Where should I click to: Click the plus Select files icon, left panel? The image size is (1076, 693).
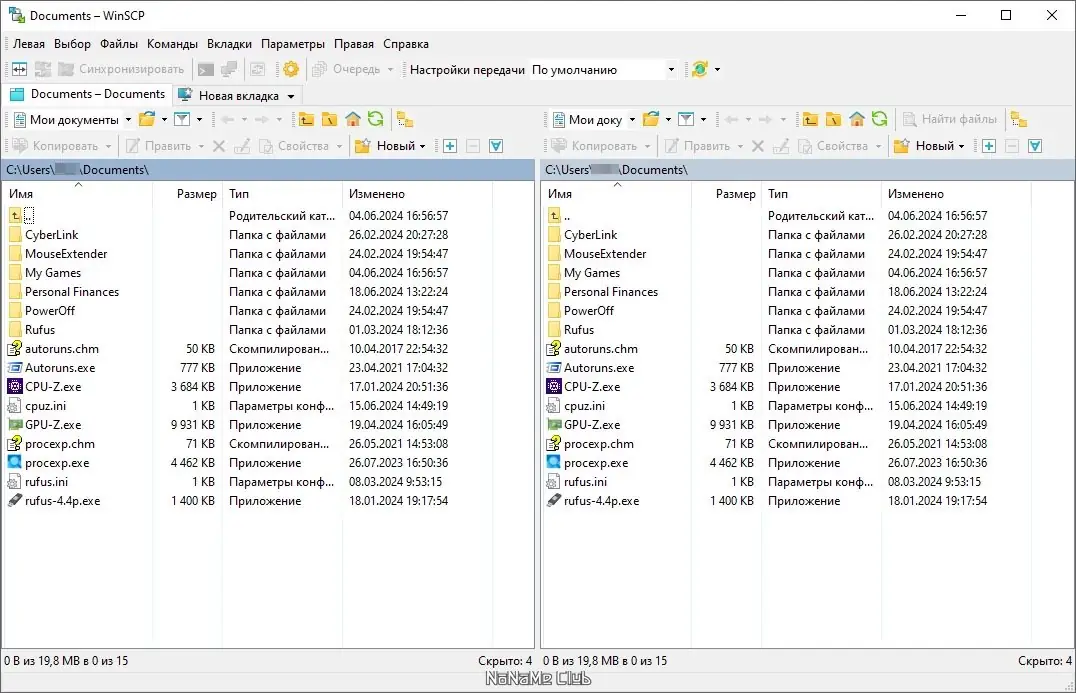[x=450, y=145]
